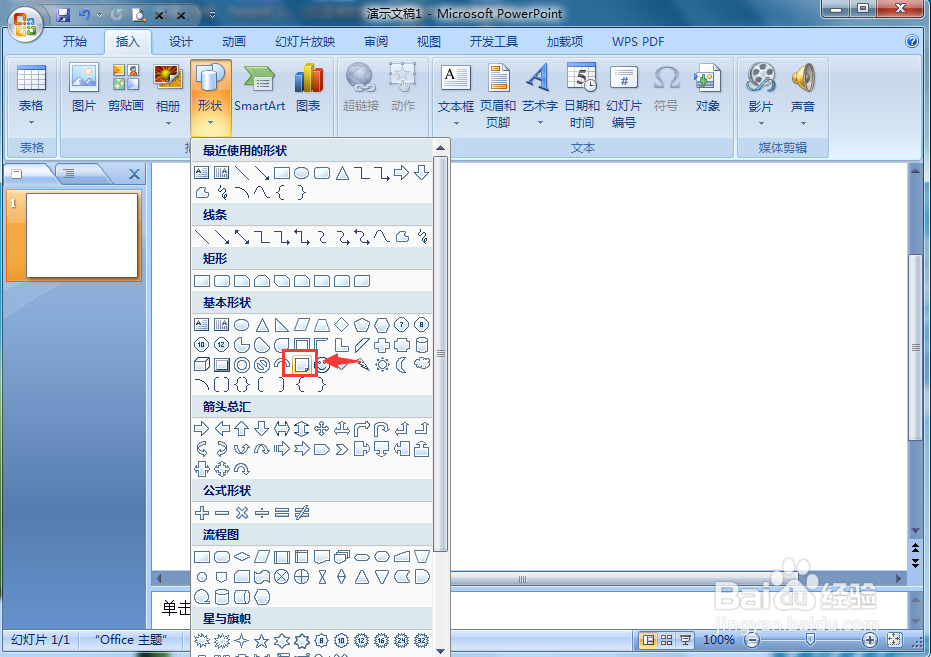
Task: Select the moon shape in 基本形状
Action: pyautogui.click(x=402, y=364)
